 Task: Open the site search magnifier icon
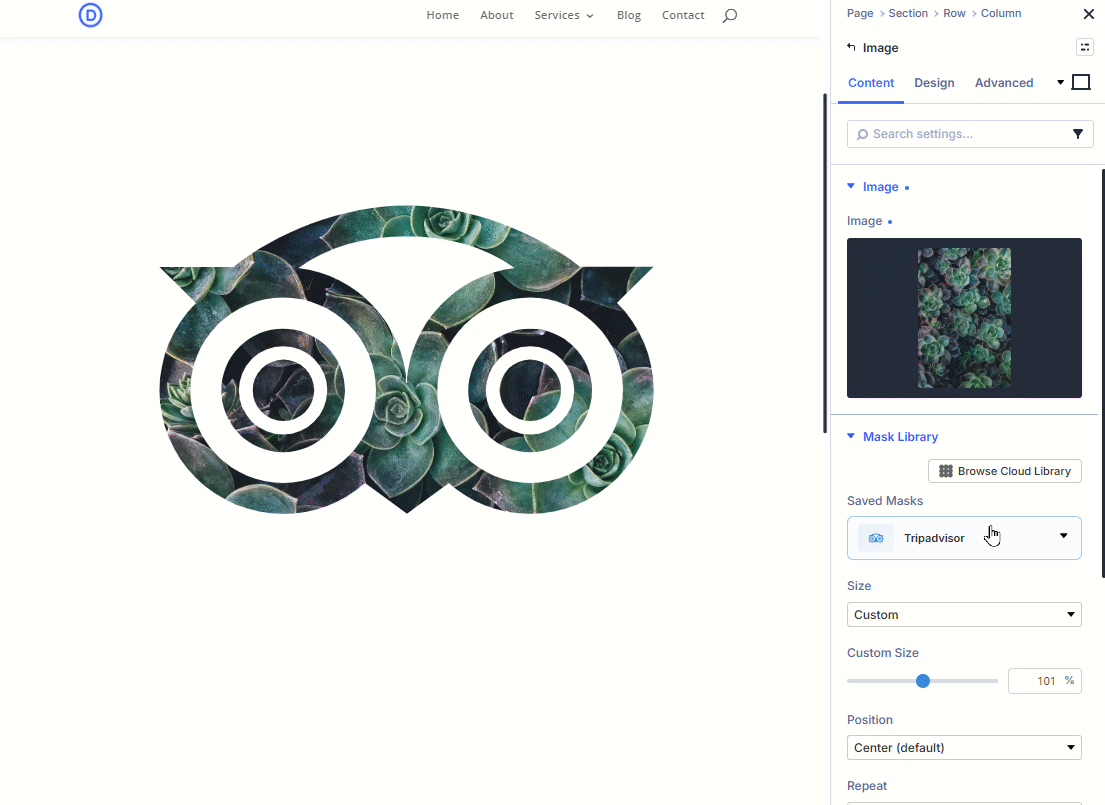click(730, 16)
